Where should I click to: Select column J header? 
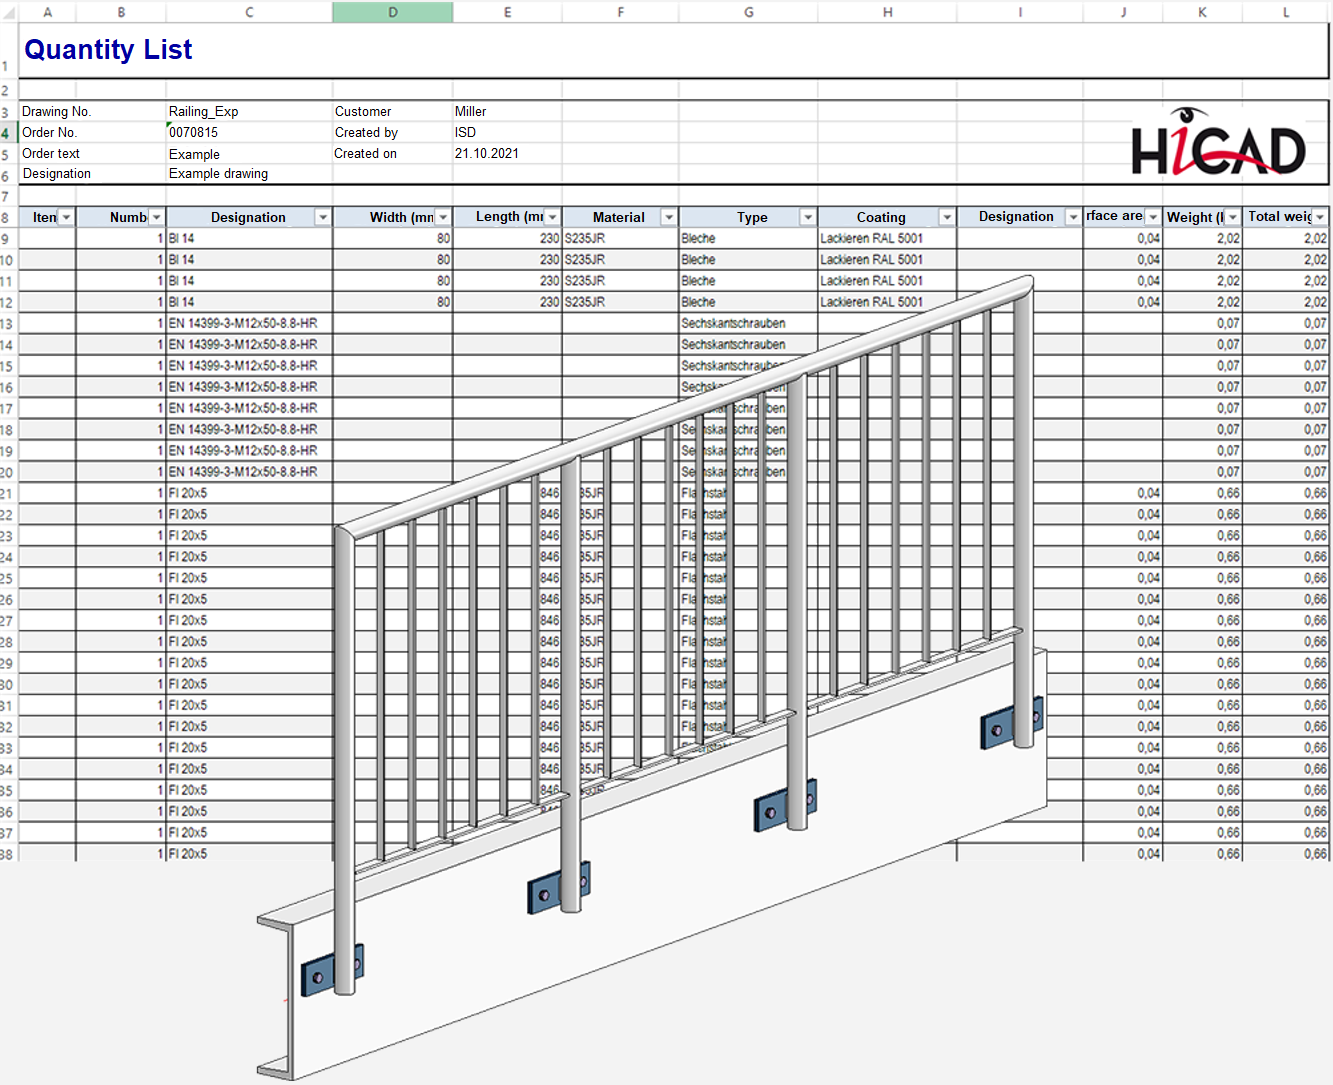1123,12
